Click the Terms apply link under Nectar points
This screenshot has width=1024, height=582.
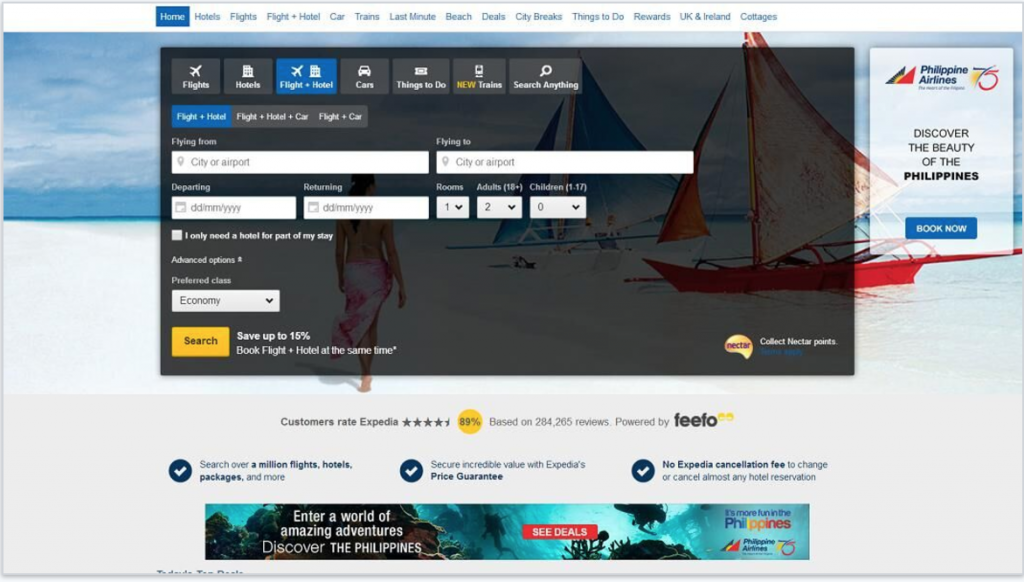click(781, 352)
